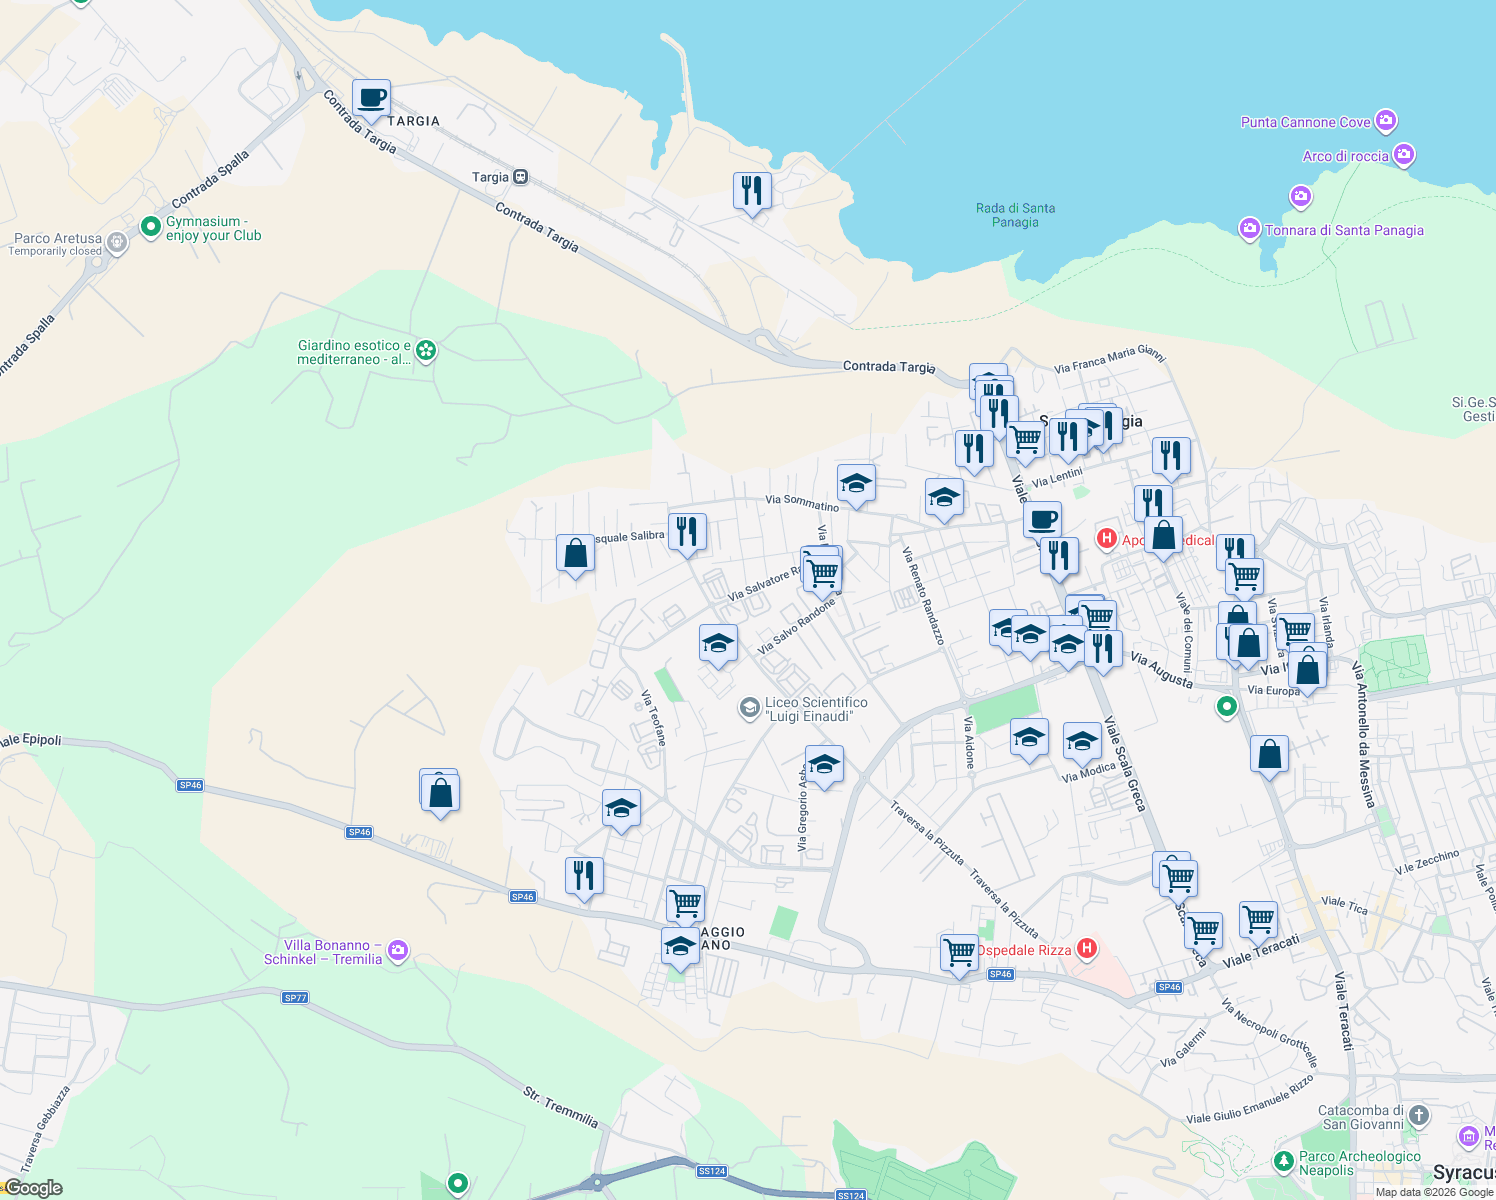Viewport: 1496px width, 1200px height.
Task: Click the shopping bag pin near Pasquale Salibra
Action: 575,553
